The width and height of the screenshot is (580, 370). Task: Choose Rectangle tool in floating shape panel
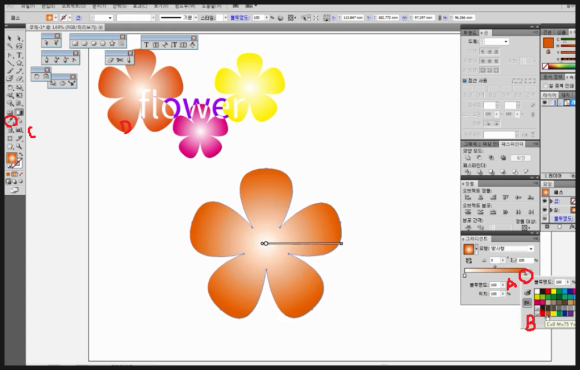pyautogui.click(x=75, y=44)
